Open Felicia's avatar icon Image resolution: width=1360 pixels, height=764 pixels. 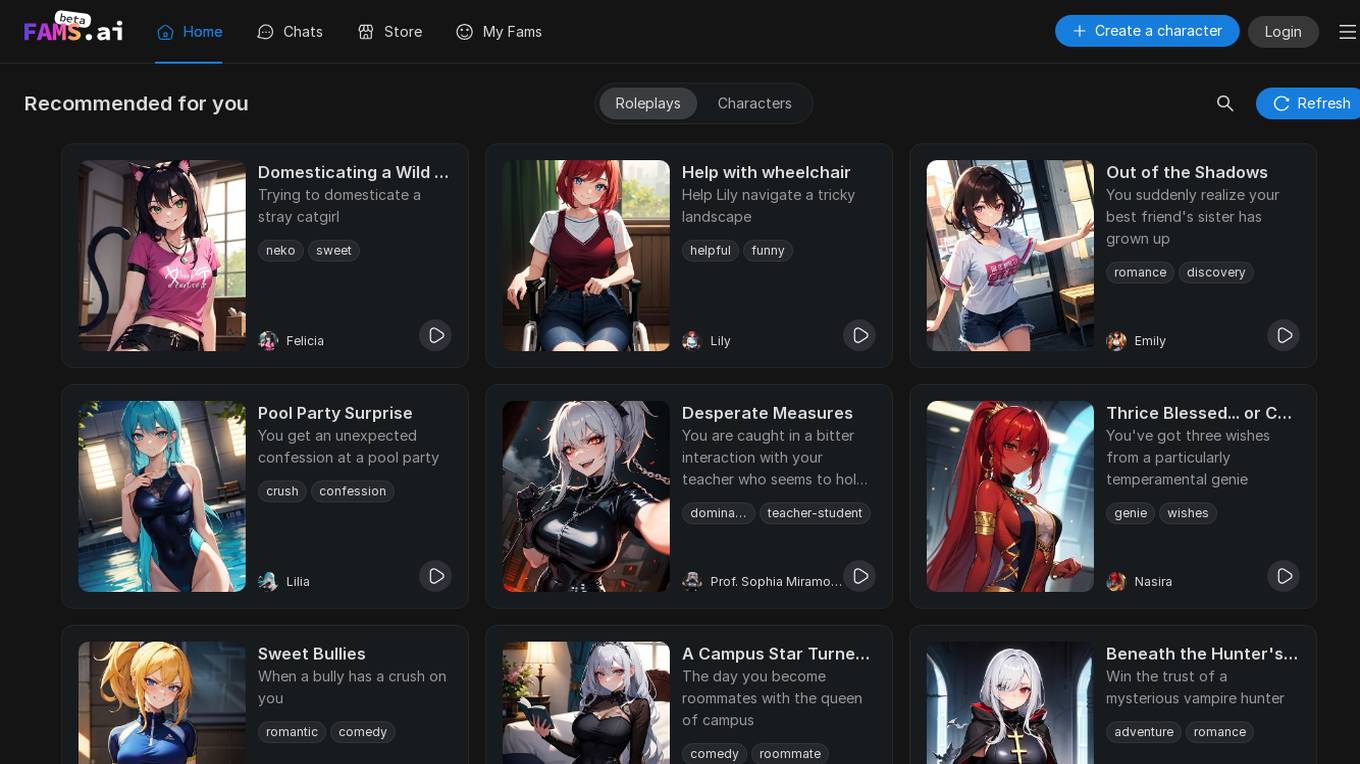click(x=268, y=341)
